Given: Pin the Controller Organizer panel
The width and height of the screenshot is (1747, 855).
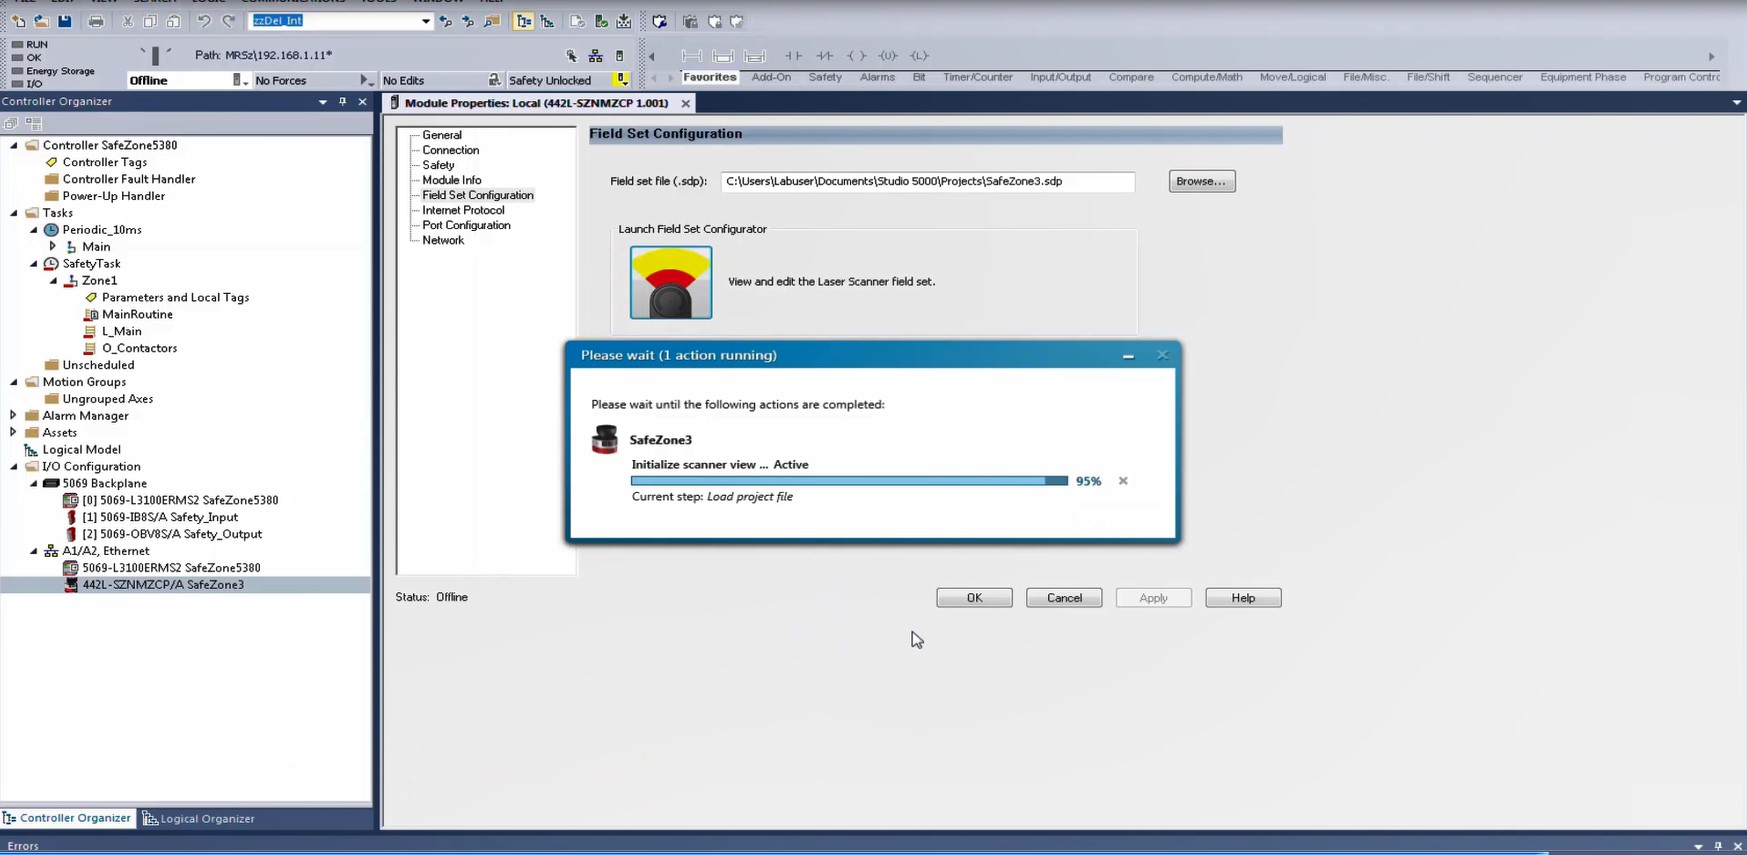Looking at the screenshot, I should tap(342, 101).
